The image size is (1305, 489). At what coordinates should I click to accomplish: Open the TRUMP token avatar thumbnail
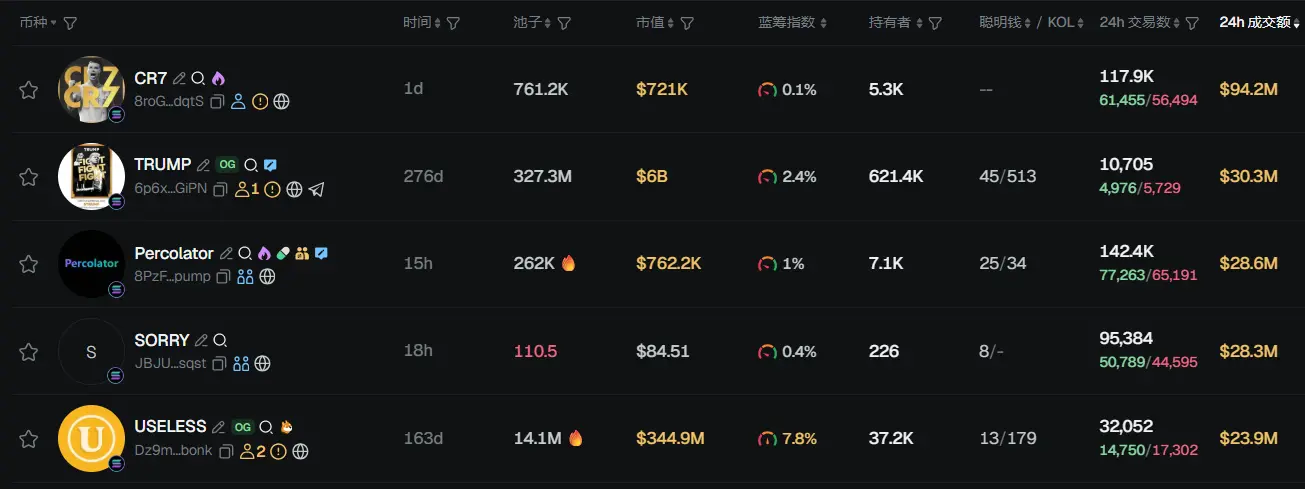coord(91,177)
